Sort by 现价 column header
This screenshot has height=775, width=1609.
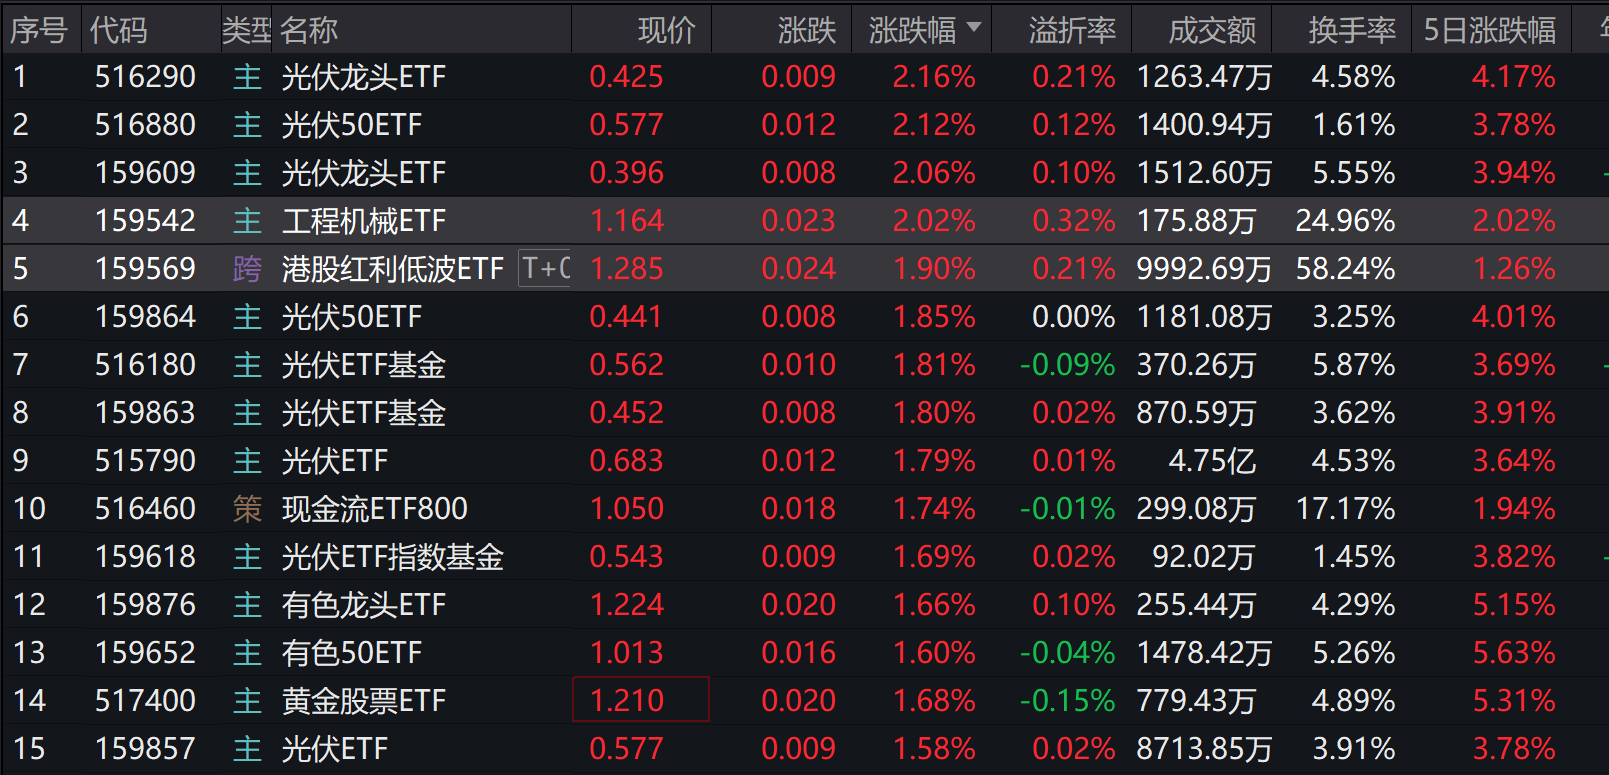tap(667, 31)
